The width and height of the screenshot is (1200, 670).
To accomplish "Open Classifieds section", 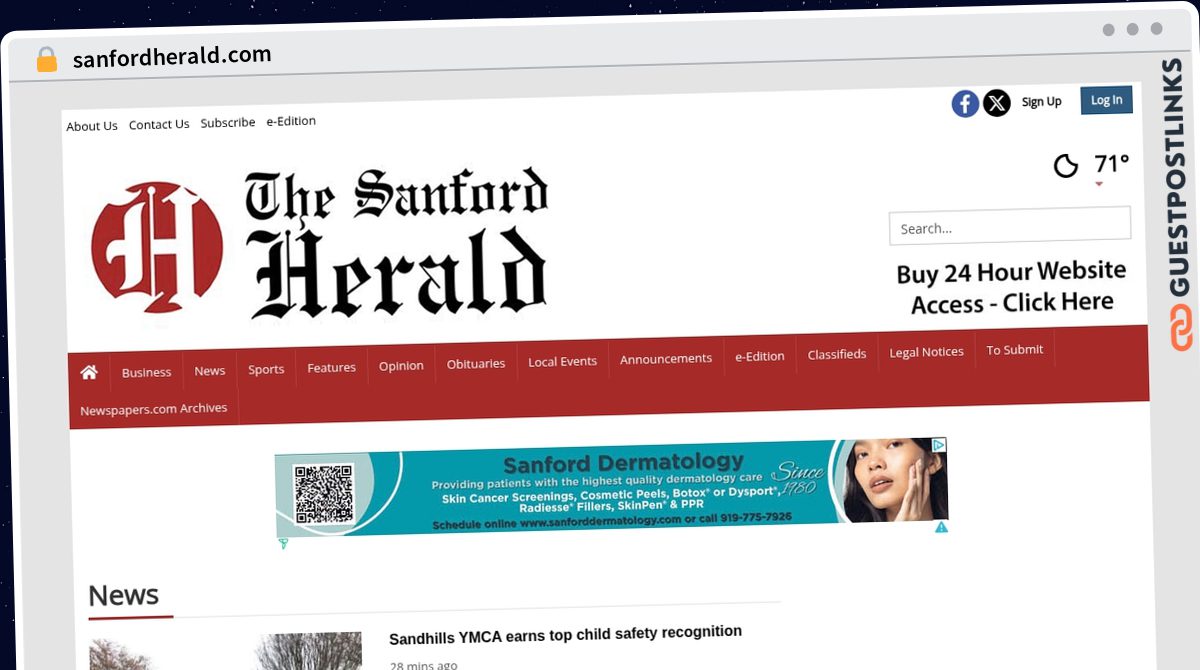I will point(837,354).
